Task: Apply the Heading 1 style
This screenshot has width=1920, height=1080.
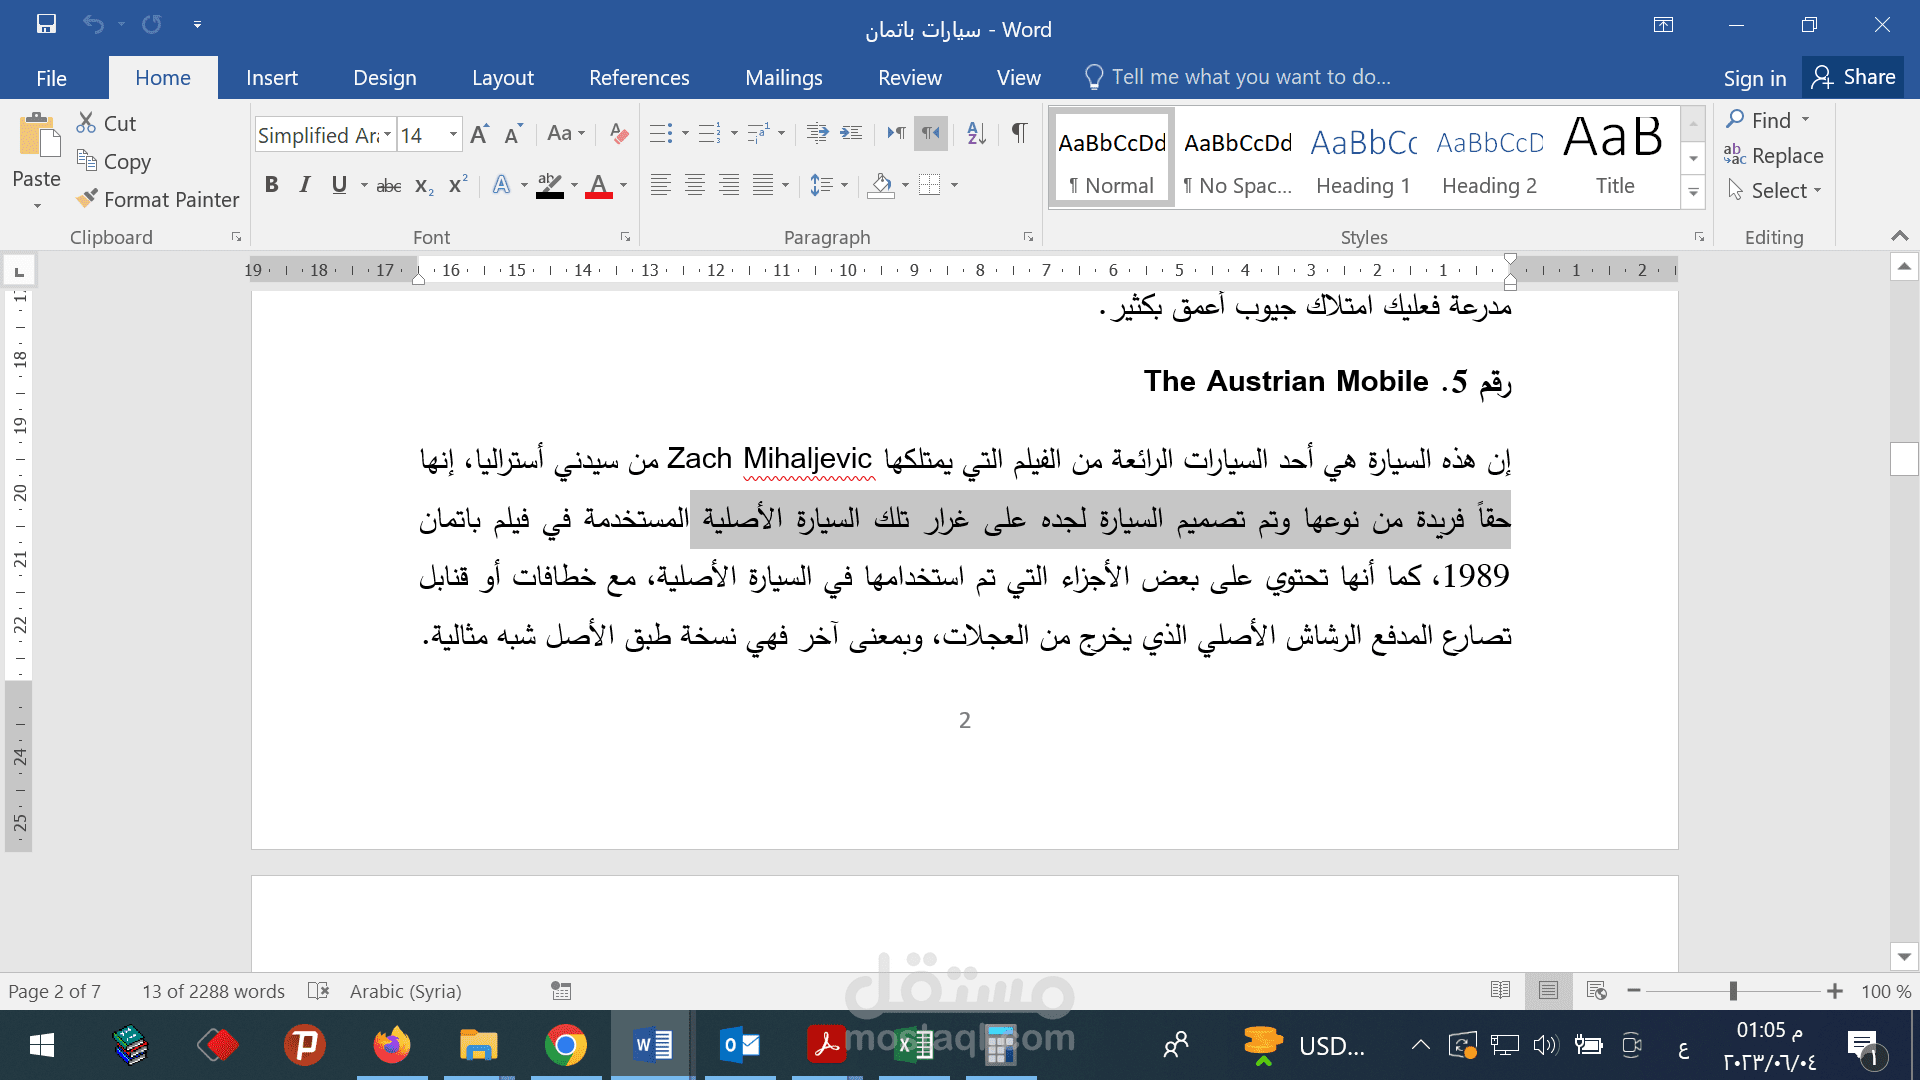Action: [x=1363, y=158]
